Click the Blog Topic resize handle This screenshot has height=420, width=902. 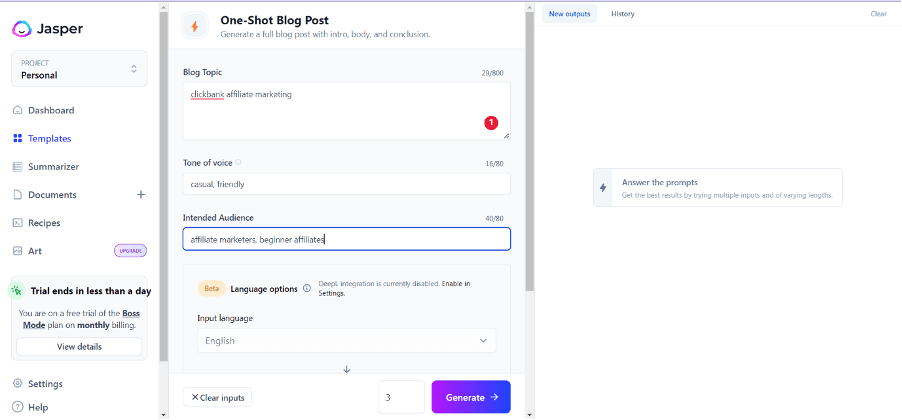(506, 136)
